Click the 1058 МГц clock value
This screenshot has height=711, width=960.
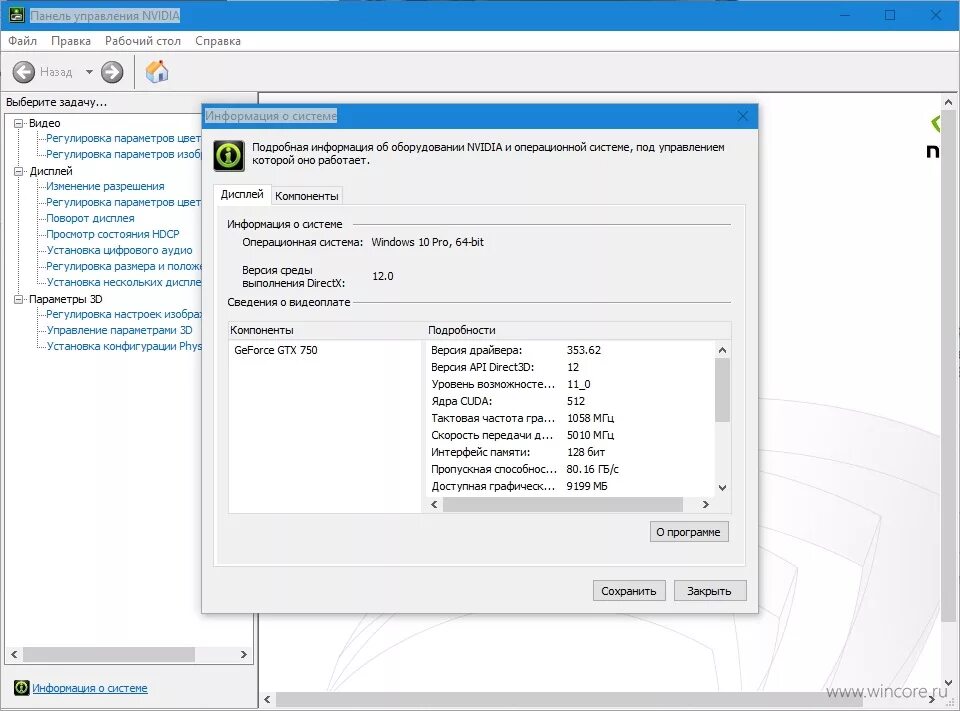590,418
